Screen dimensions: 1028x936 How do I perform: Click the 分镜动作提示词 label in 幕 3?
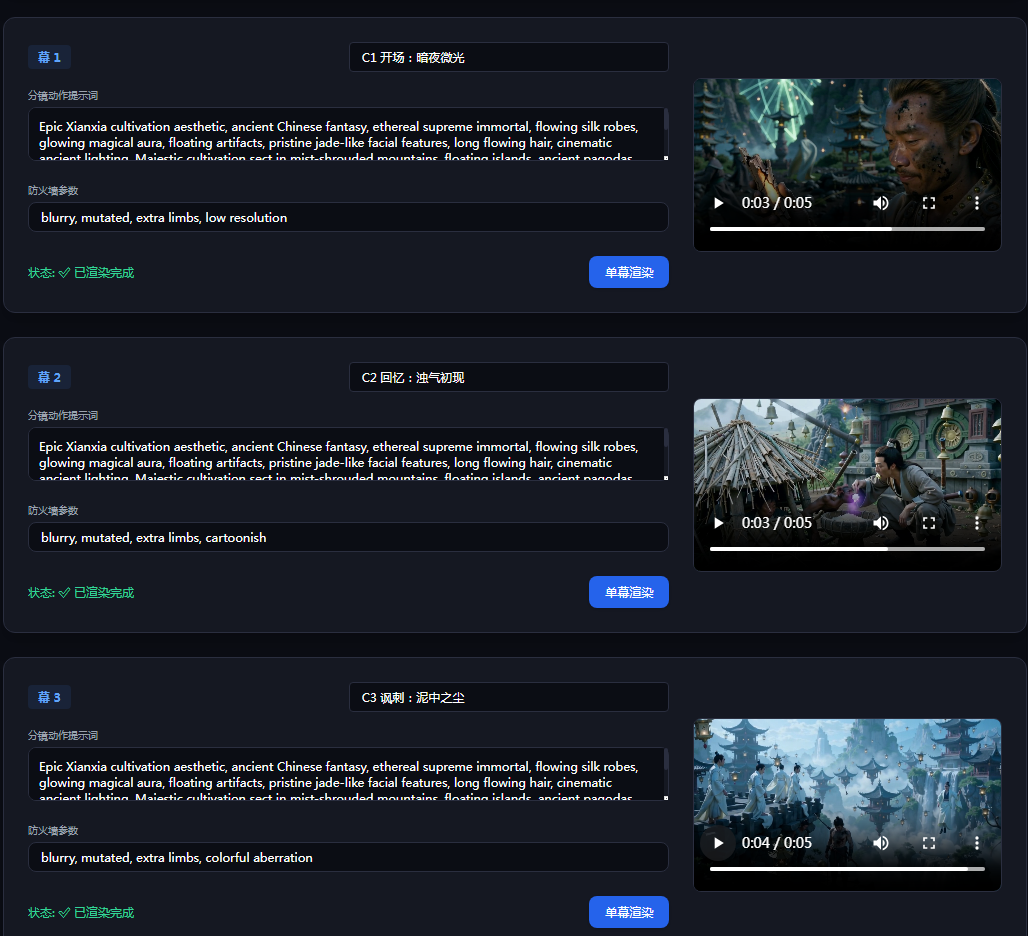click(x=63, y=735)
